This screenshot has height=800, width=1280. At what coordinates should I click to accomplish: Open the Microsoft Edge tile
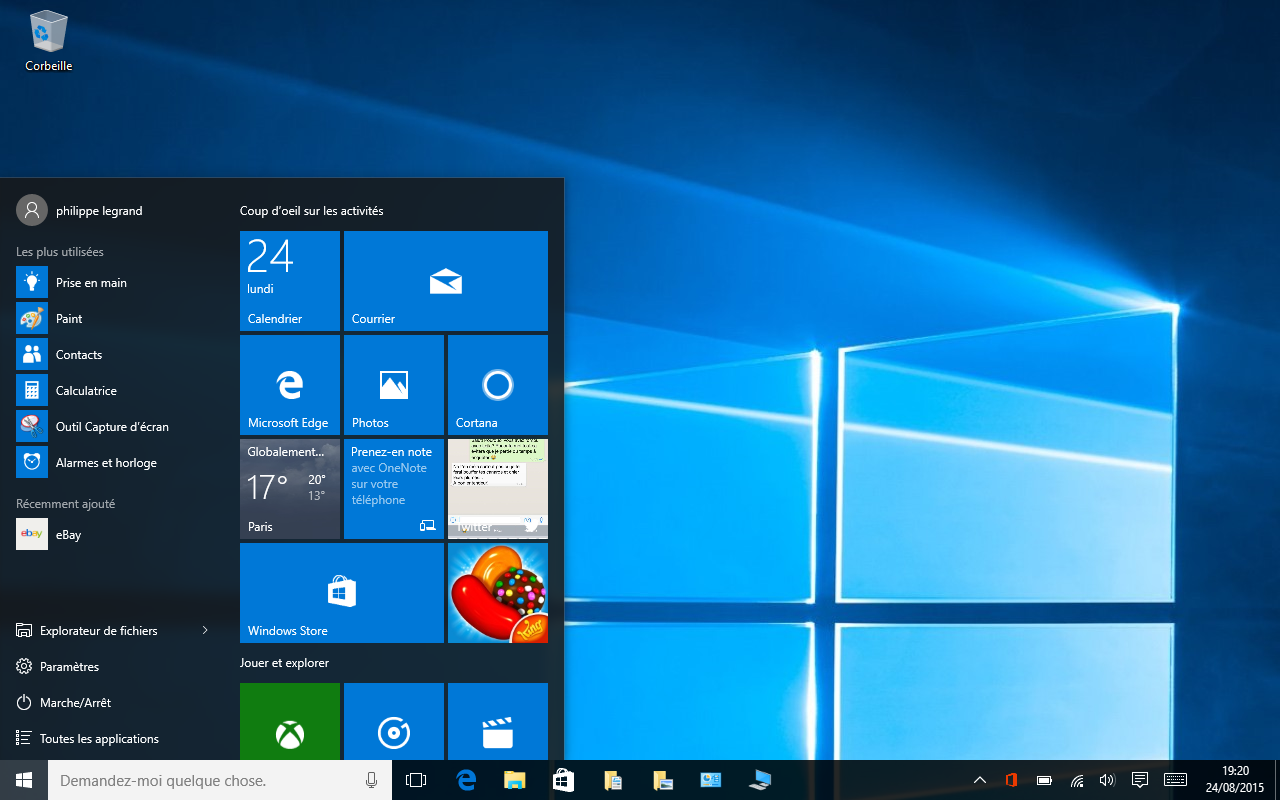[x=290, y=385]
